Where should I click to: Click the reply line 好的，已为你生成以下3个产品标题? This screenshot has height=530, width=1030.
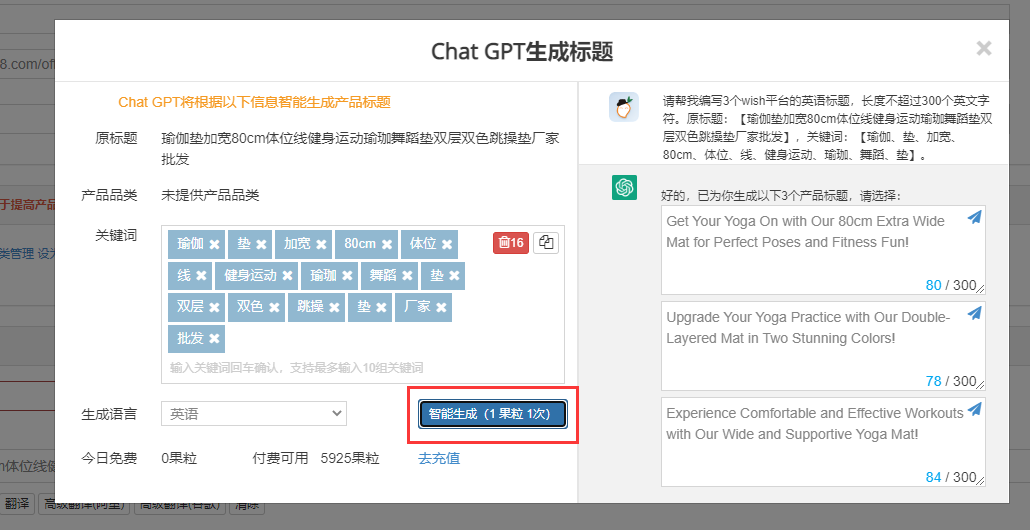(x=782, y=196)
